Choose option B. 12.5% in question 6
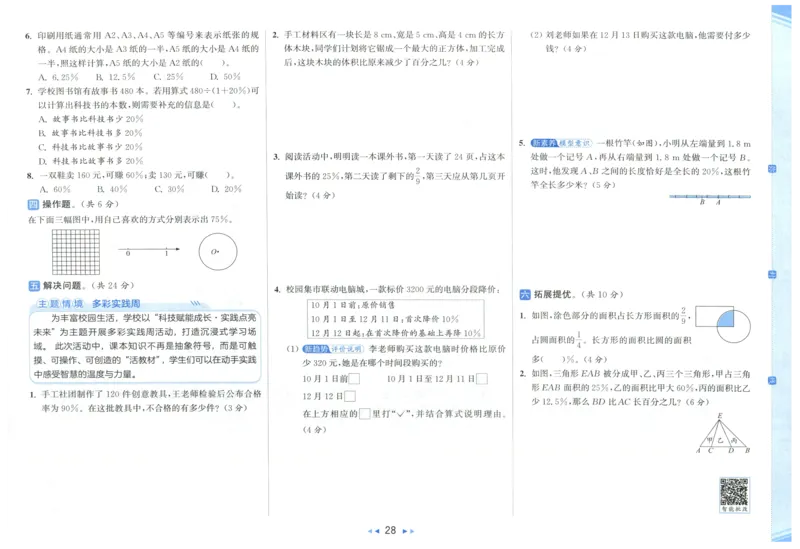The width and height of the screenshot is (800, 549). pos(116,77)
